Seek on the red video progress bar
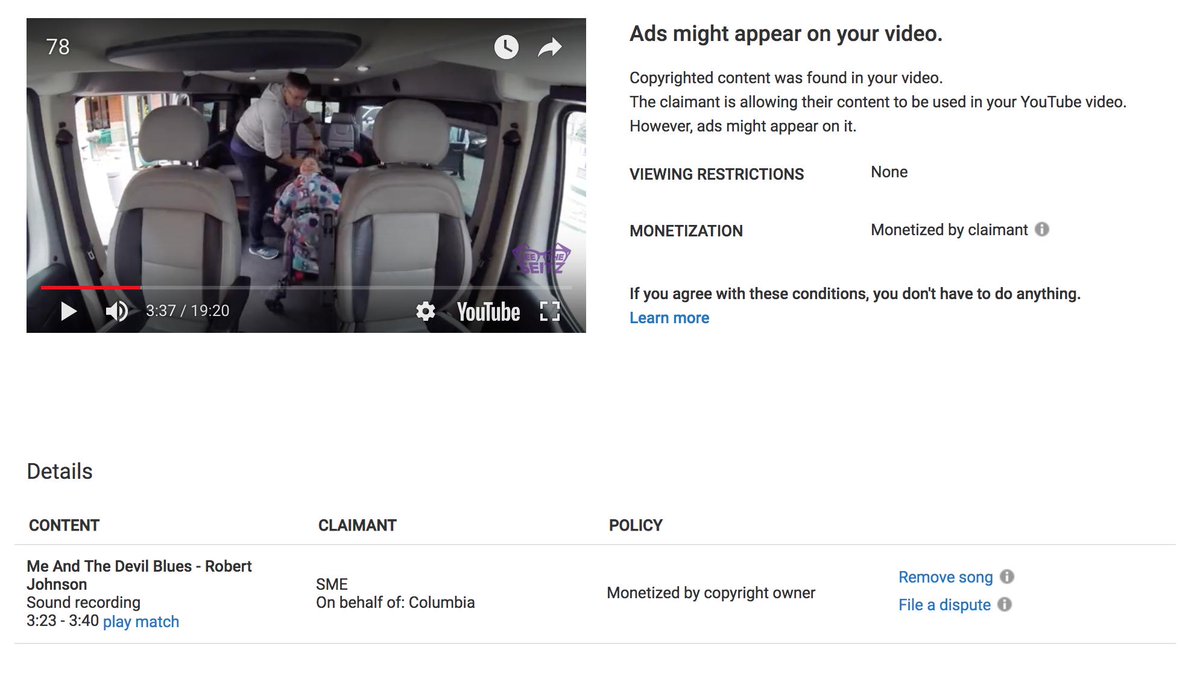 pyautogui.click(x=306, y=287)
